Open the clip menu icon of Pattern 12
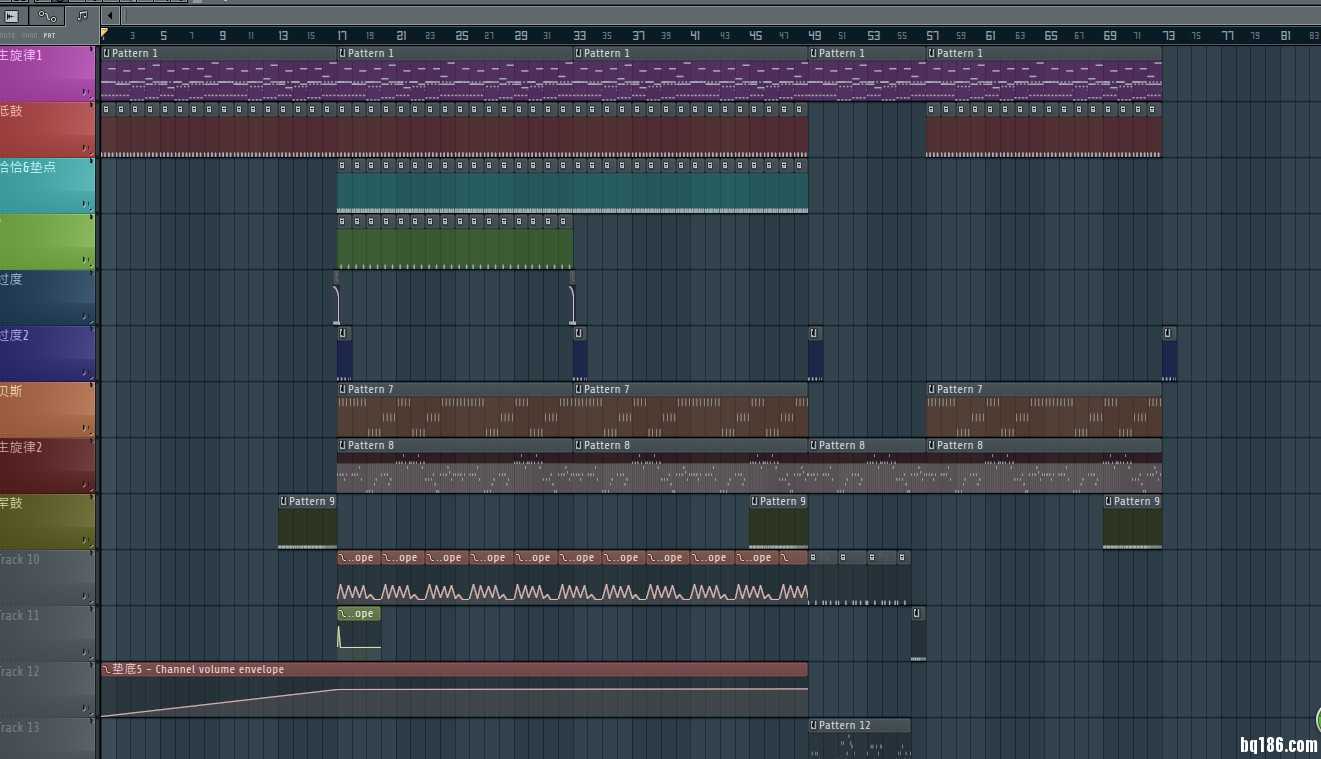Viewport: 1321px width, 759px height. [814, 725]
